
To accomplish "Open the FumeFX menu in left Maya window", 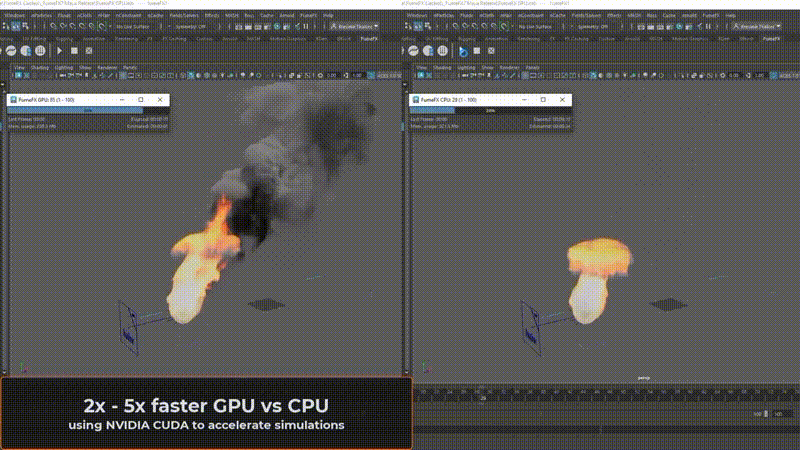I will 308,16.
